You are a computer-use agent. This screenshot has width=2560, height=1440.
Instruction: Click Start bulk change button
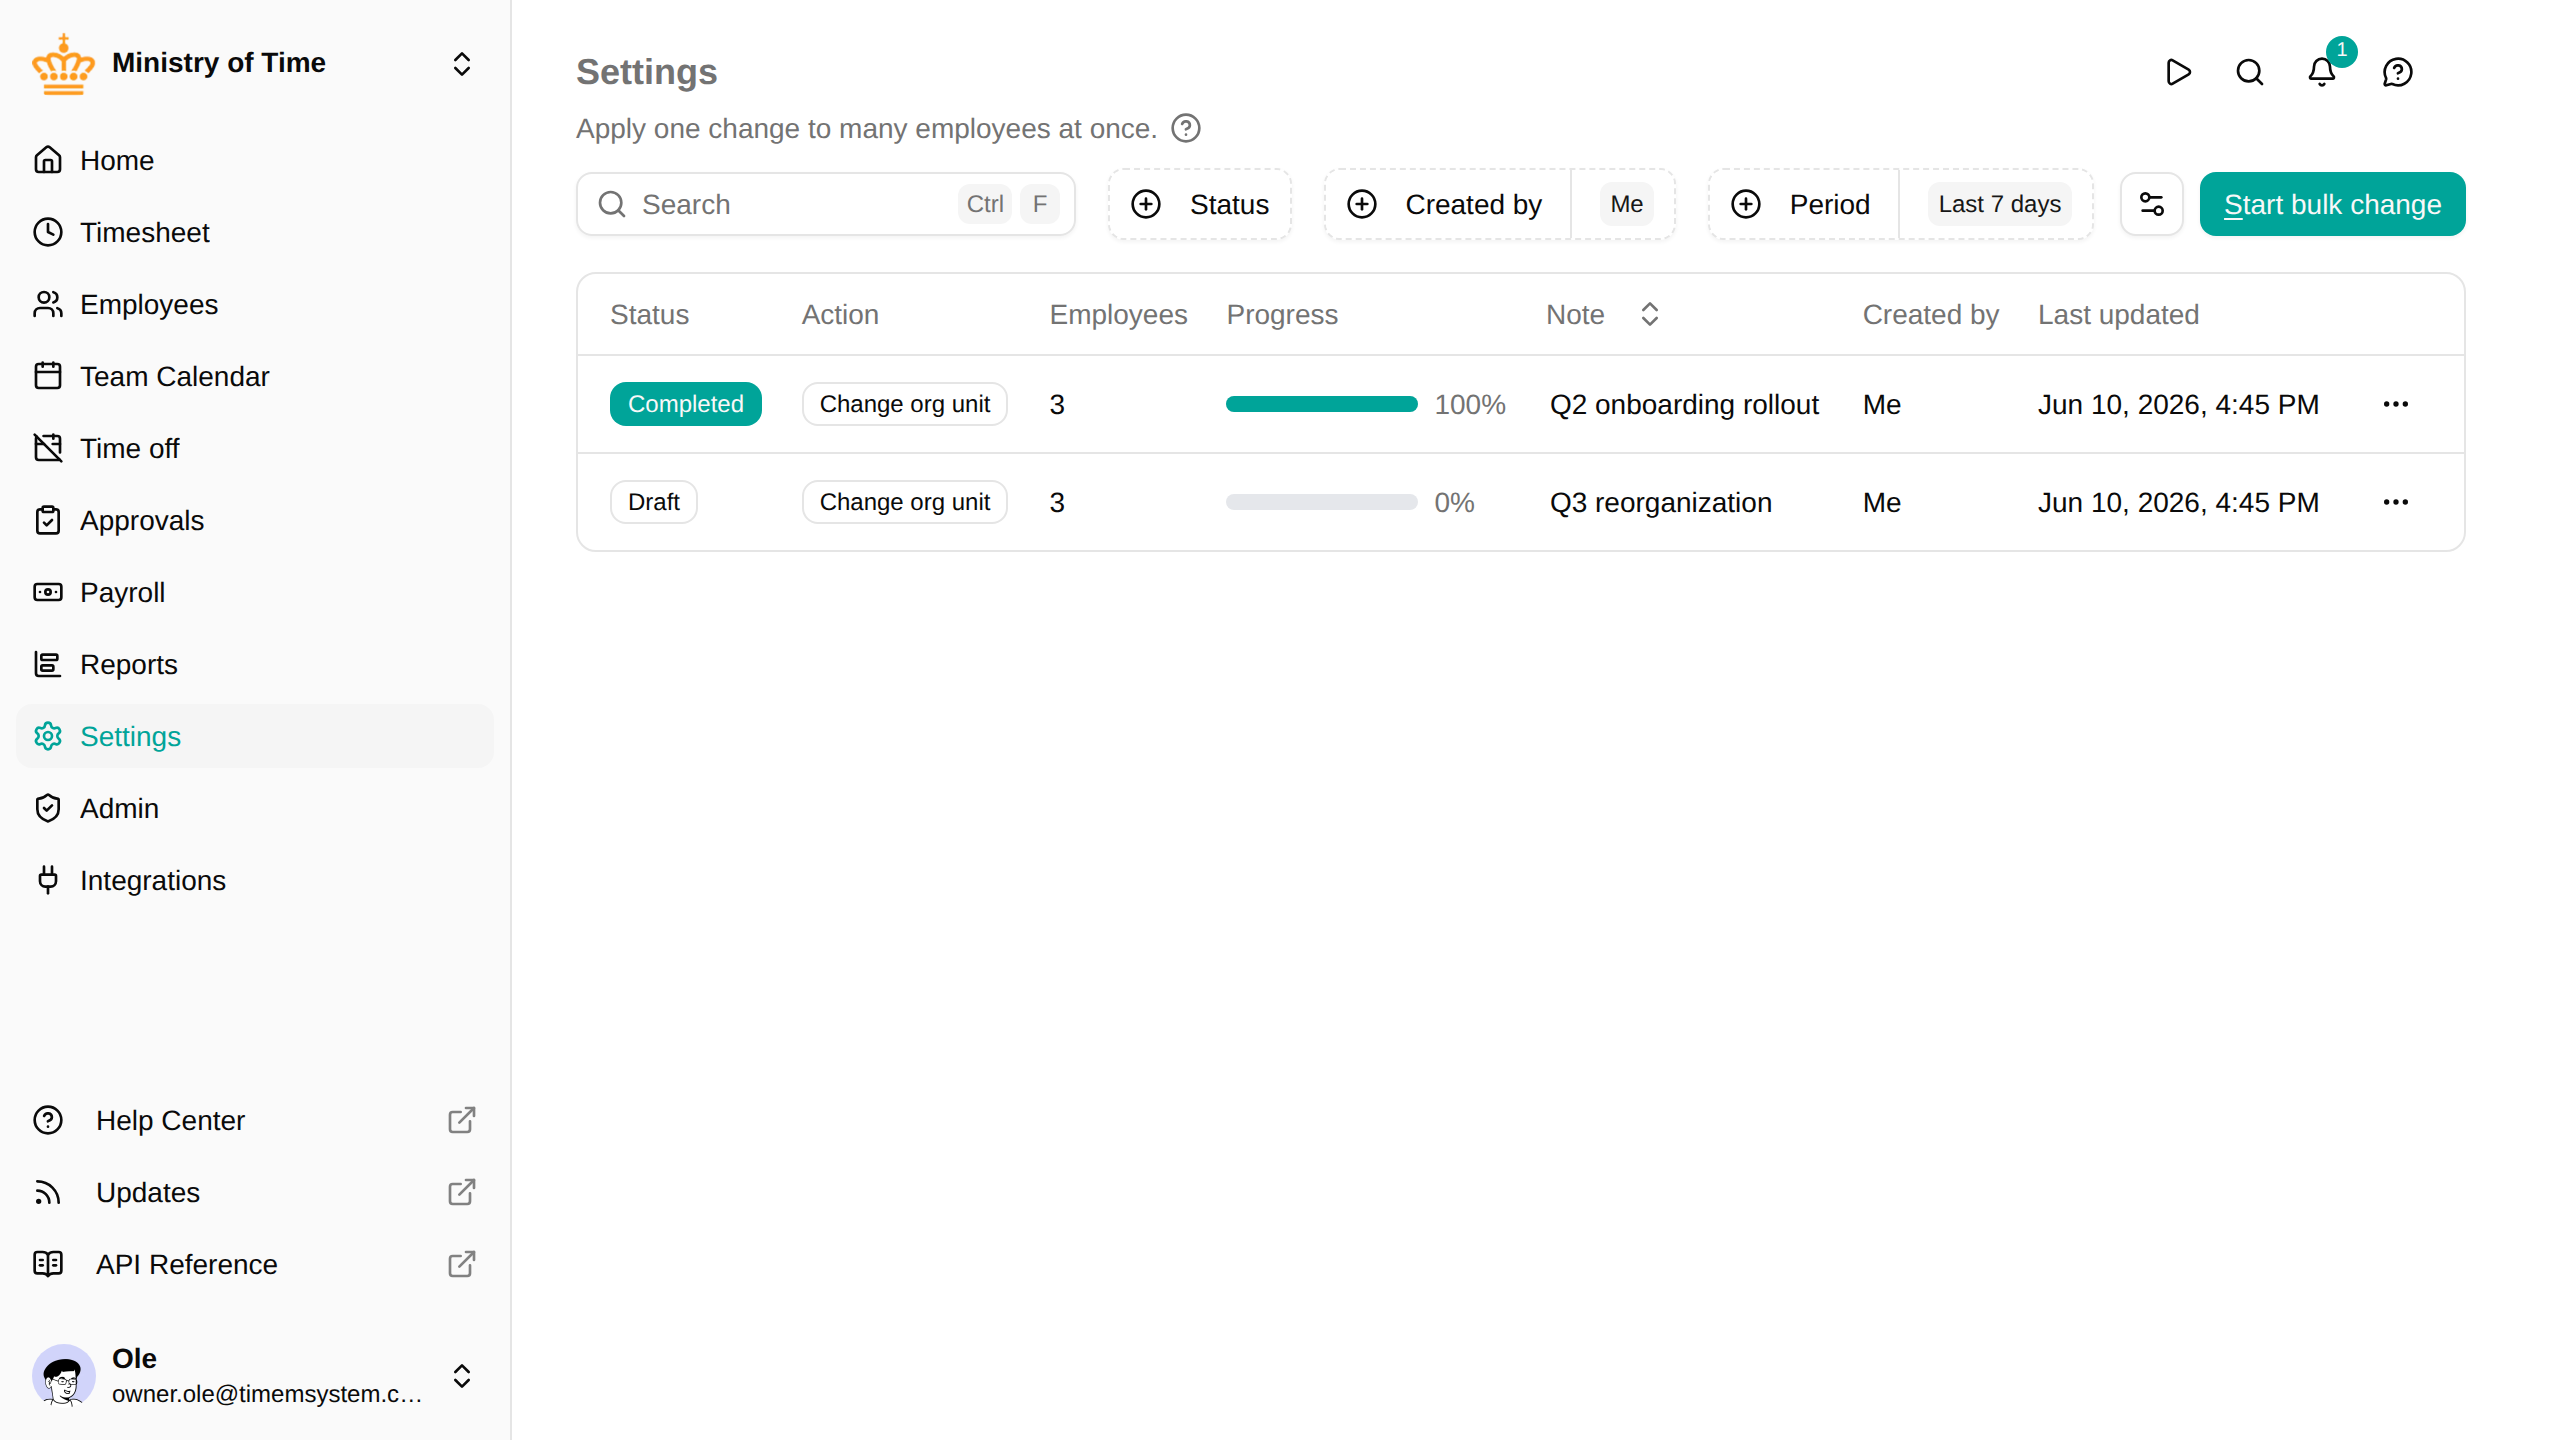point(2332,204)
